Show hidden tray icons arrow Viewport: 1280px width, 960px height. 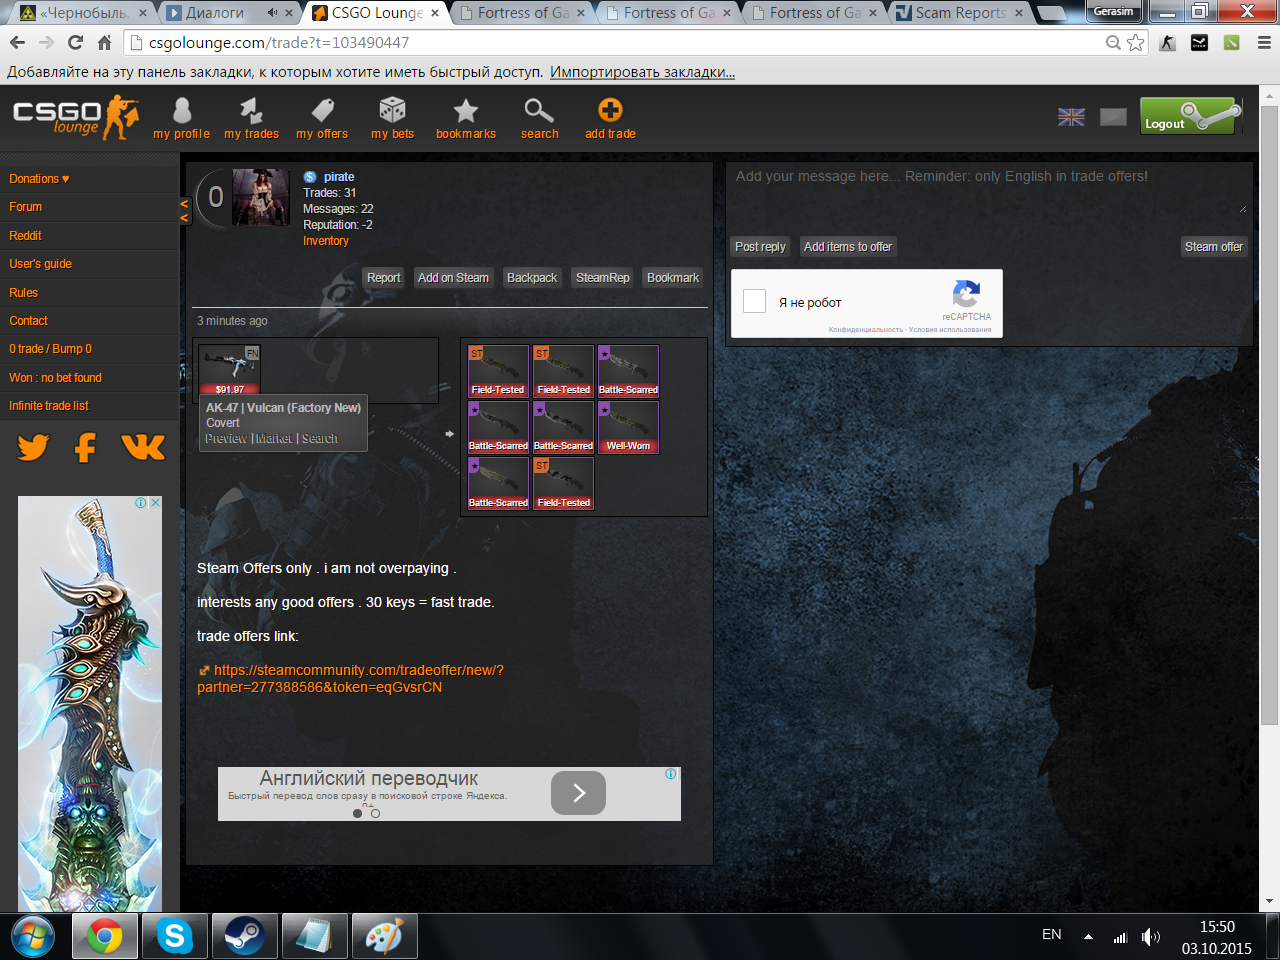1088,937
